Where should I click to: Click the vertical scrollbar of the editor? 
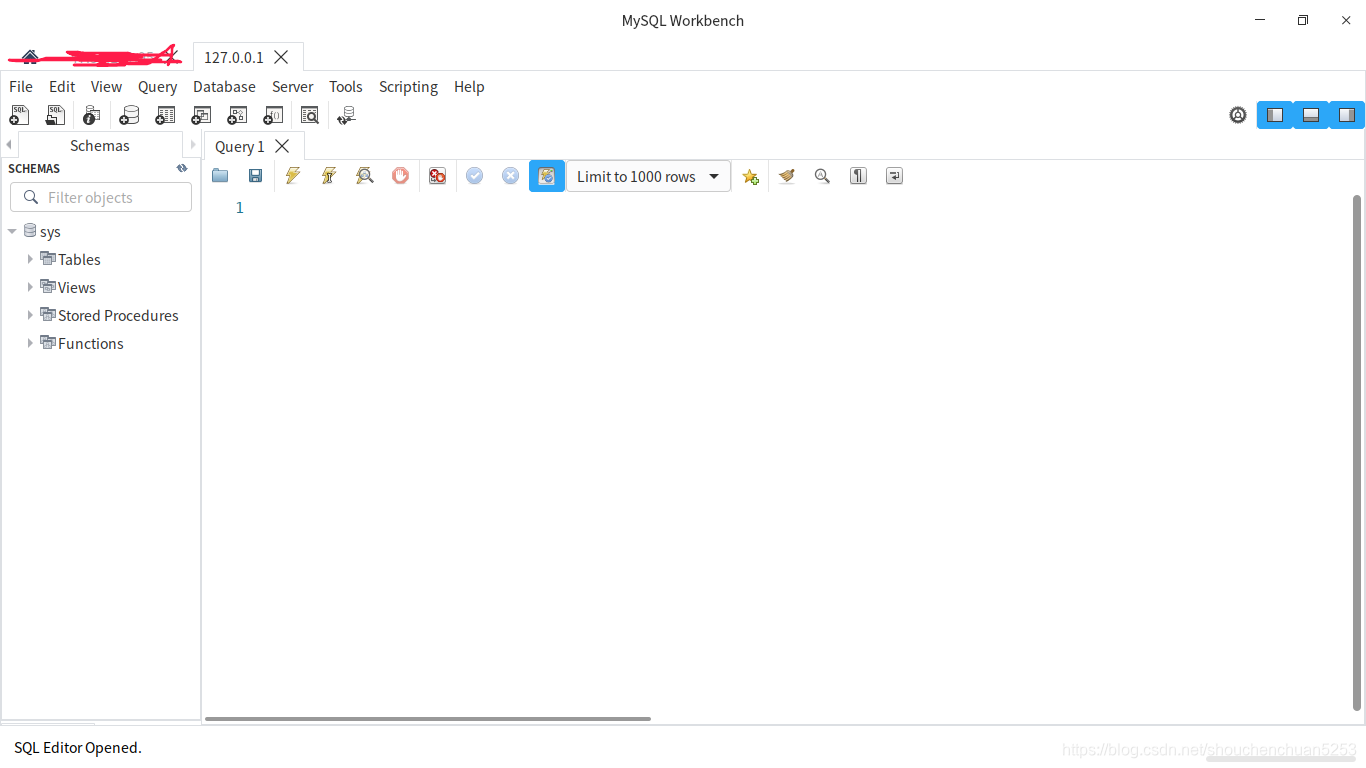(x=1357, y=452)
